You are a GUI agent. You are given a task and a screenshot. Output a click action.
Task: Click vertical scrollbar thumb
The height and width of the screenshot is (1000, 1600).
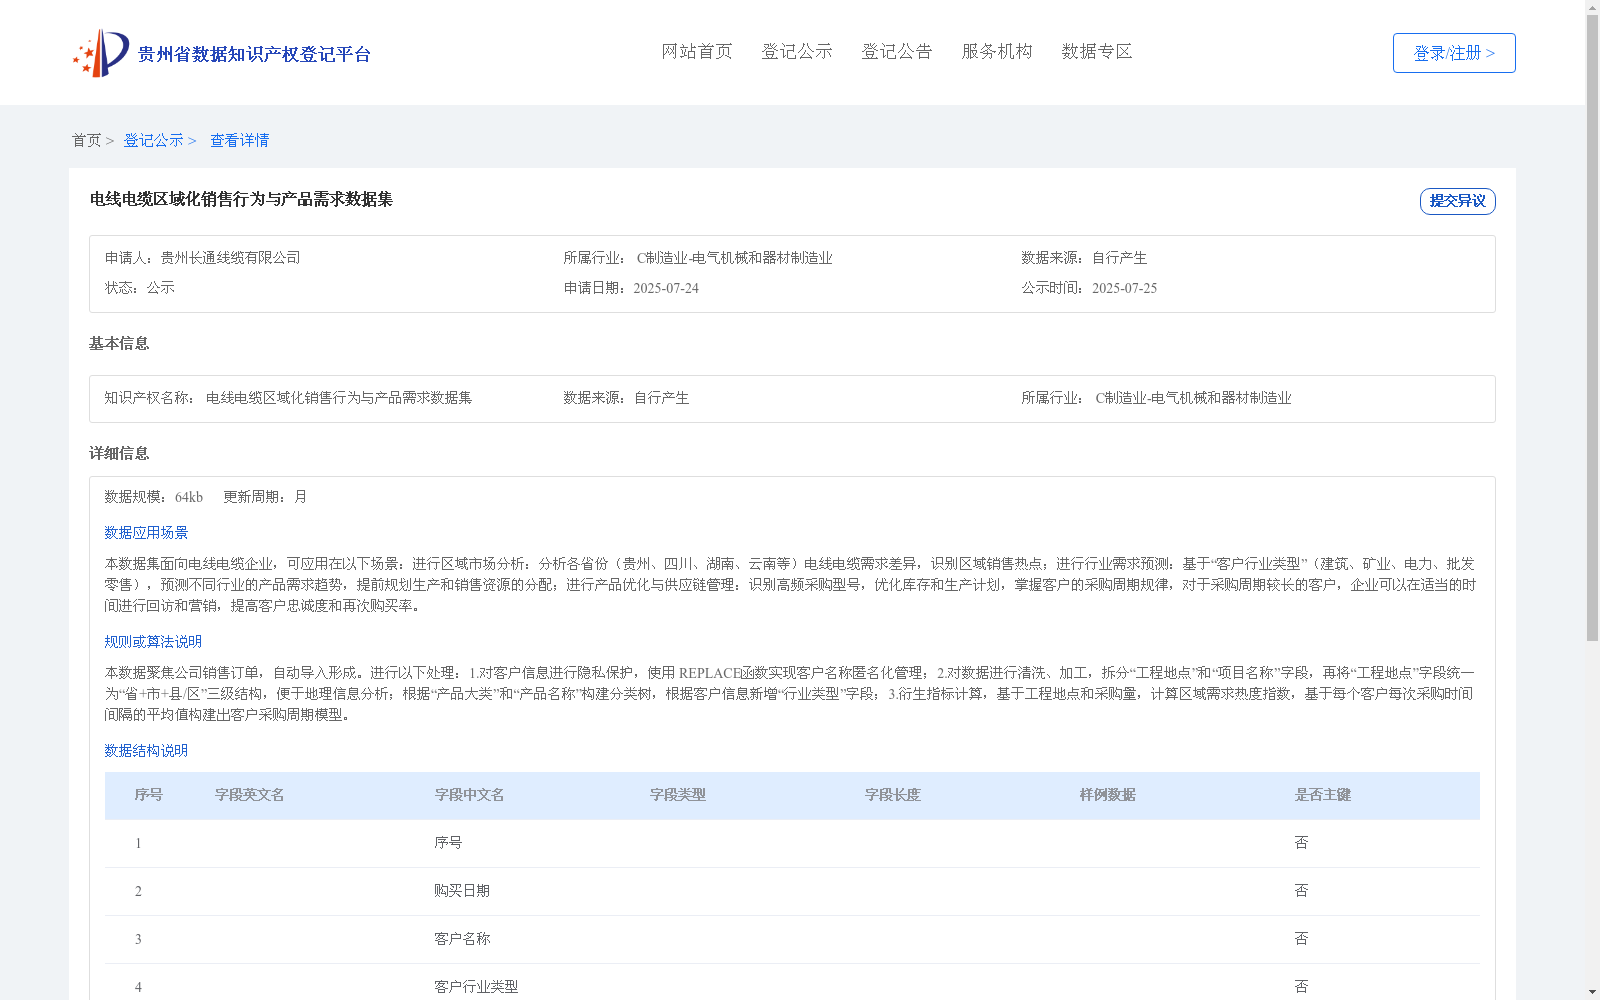[x=1592, y=328]
